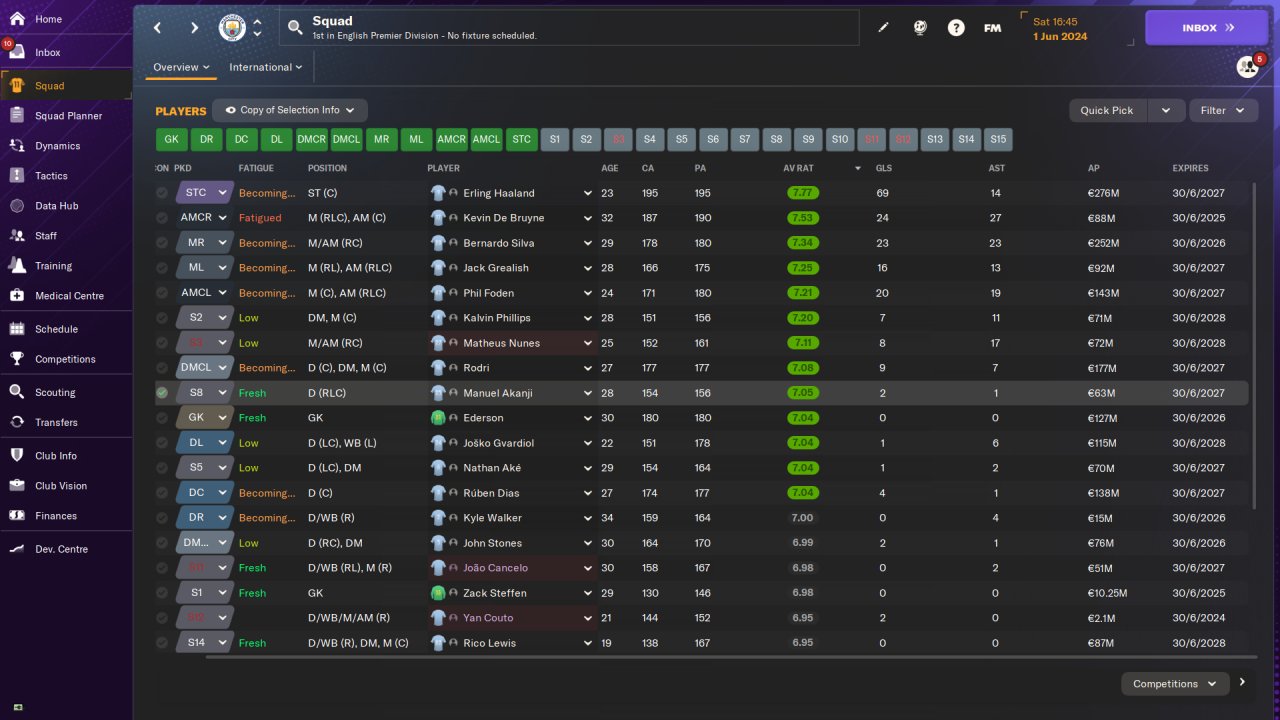The height and width of the screenshot is (720, 1280).
Task: Open Ederson's GK picked position dropdown
Action: pyautogui.click(x=204, y=418)
